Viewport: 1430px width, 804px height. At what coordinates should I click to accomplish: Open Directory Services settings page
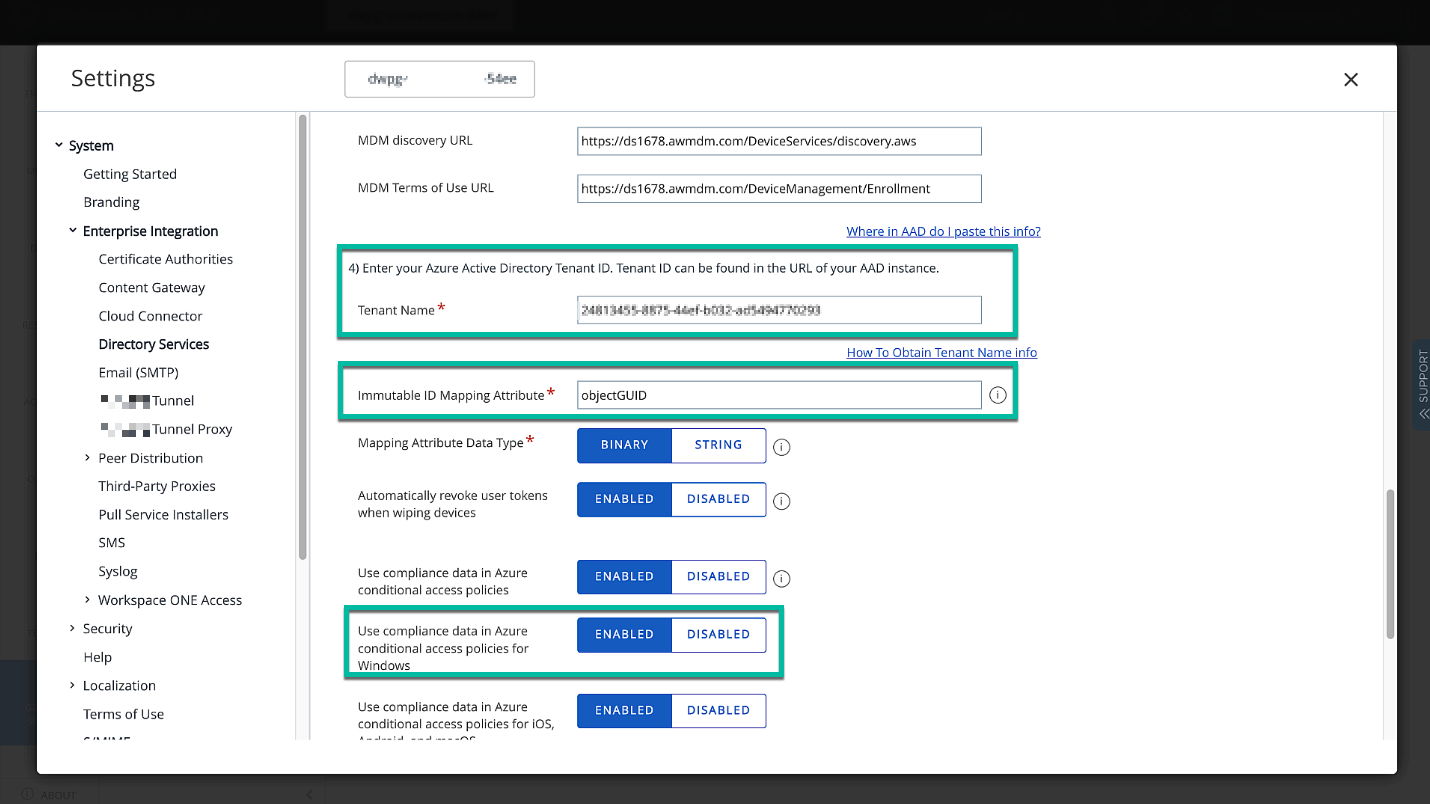(154, 344)
